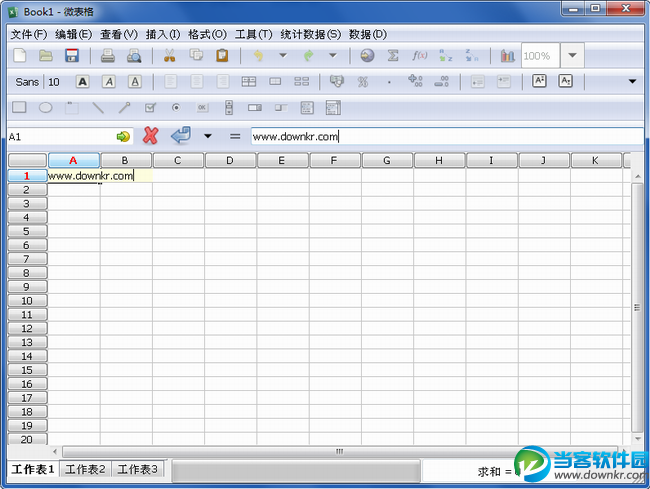Open the undo history dropdown arrow
This screenshot has height=489, width=650.
point(283,55)
